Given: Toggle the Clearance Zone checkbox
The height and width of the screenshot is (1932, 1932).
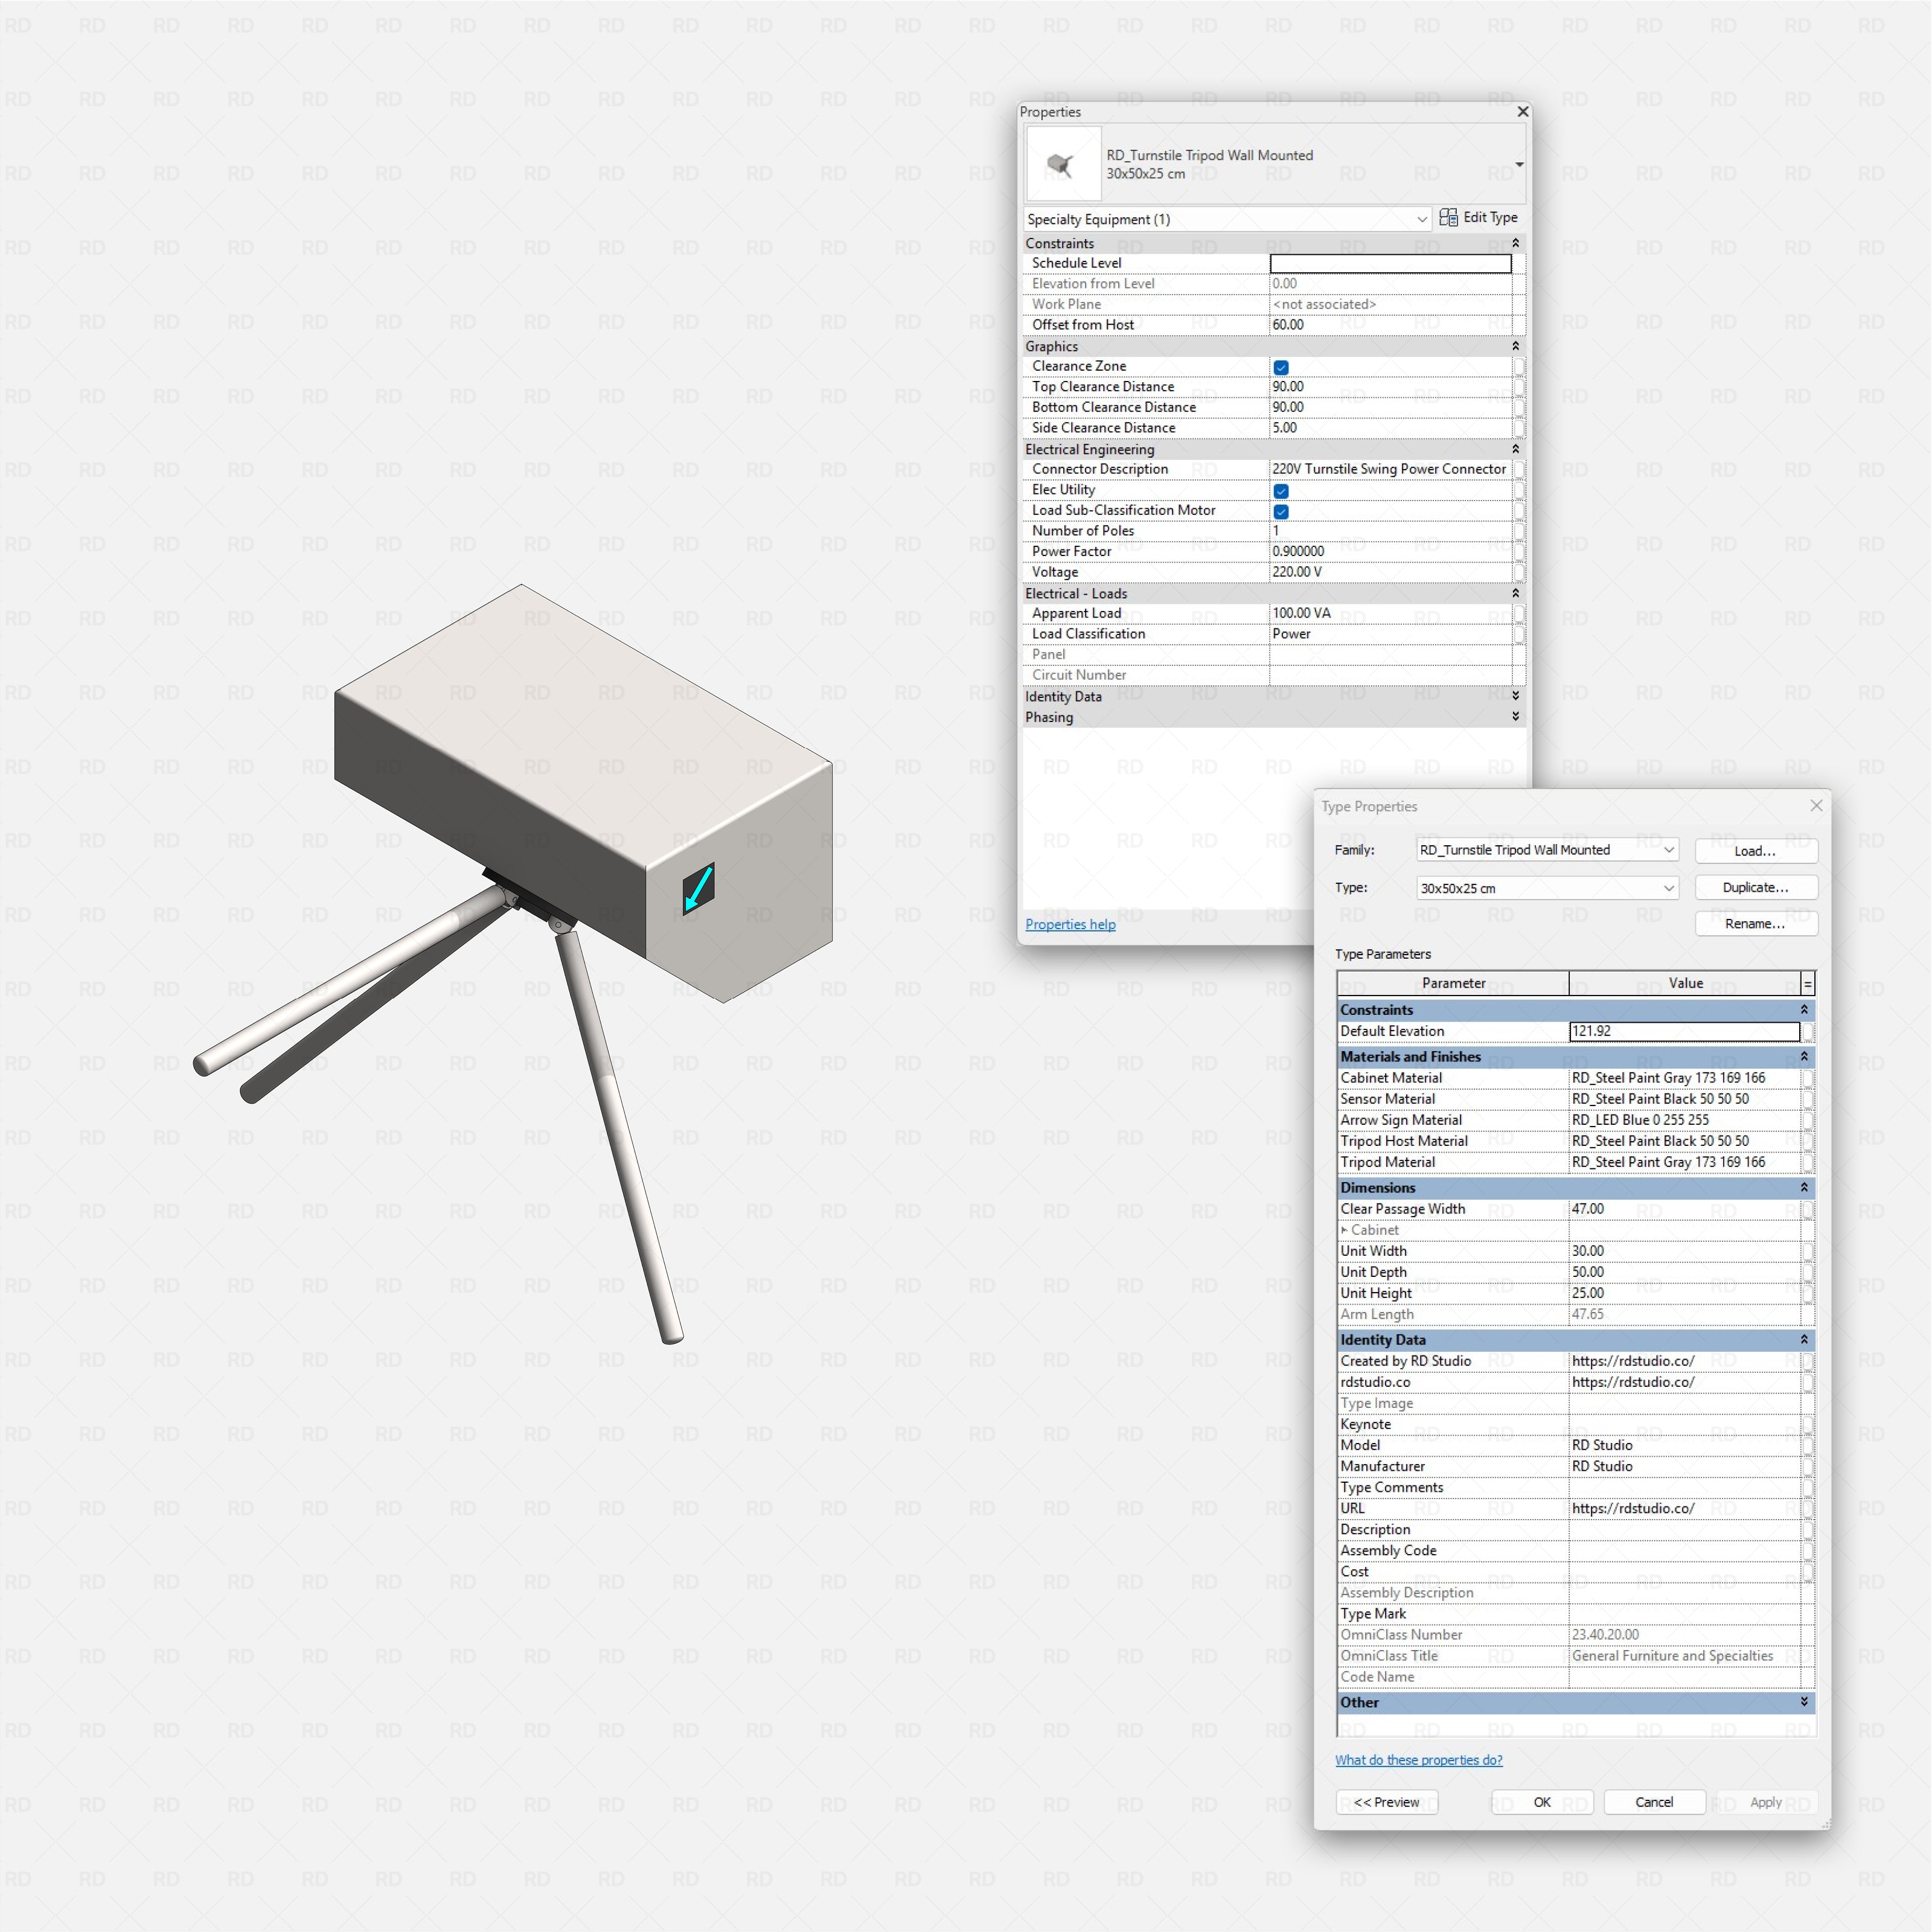Looking at the screenshot, I should coord(1281,367).
